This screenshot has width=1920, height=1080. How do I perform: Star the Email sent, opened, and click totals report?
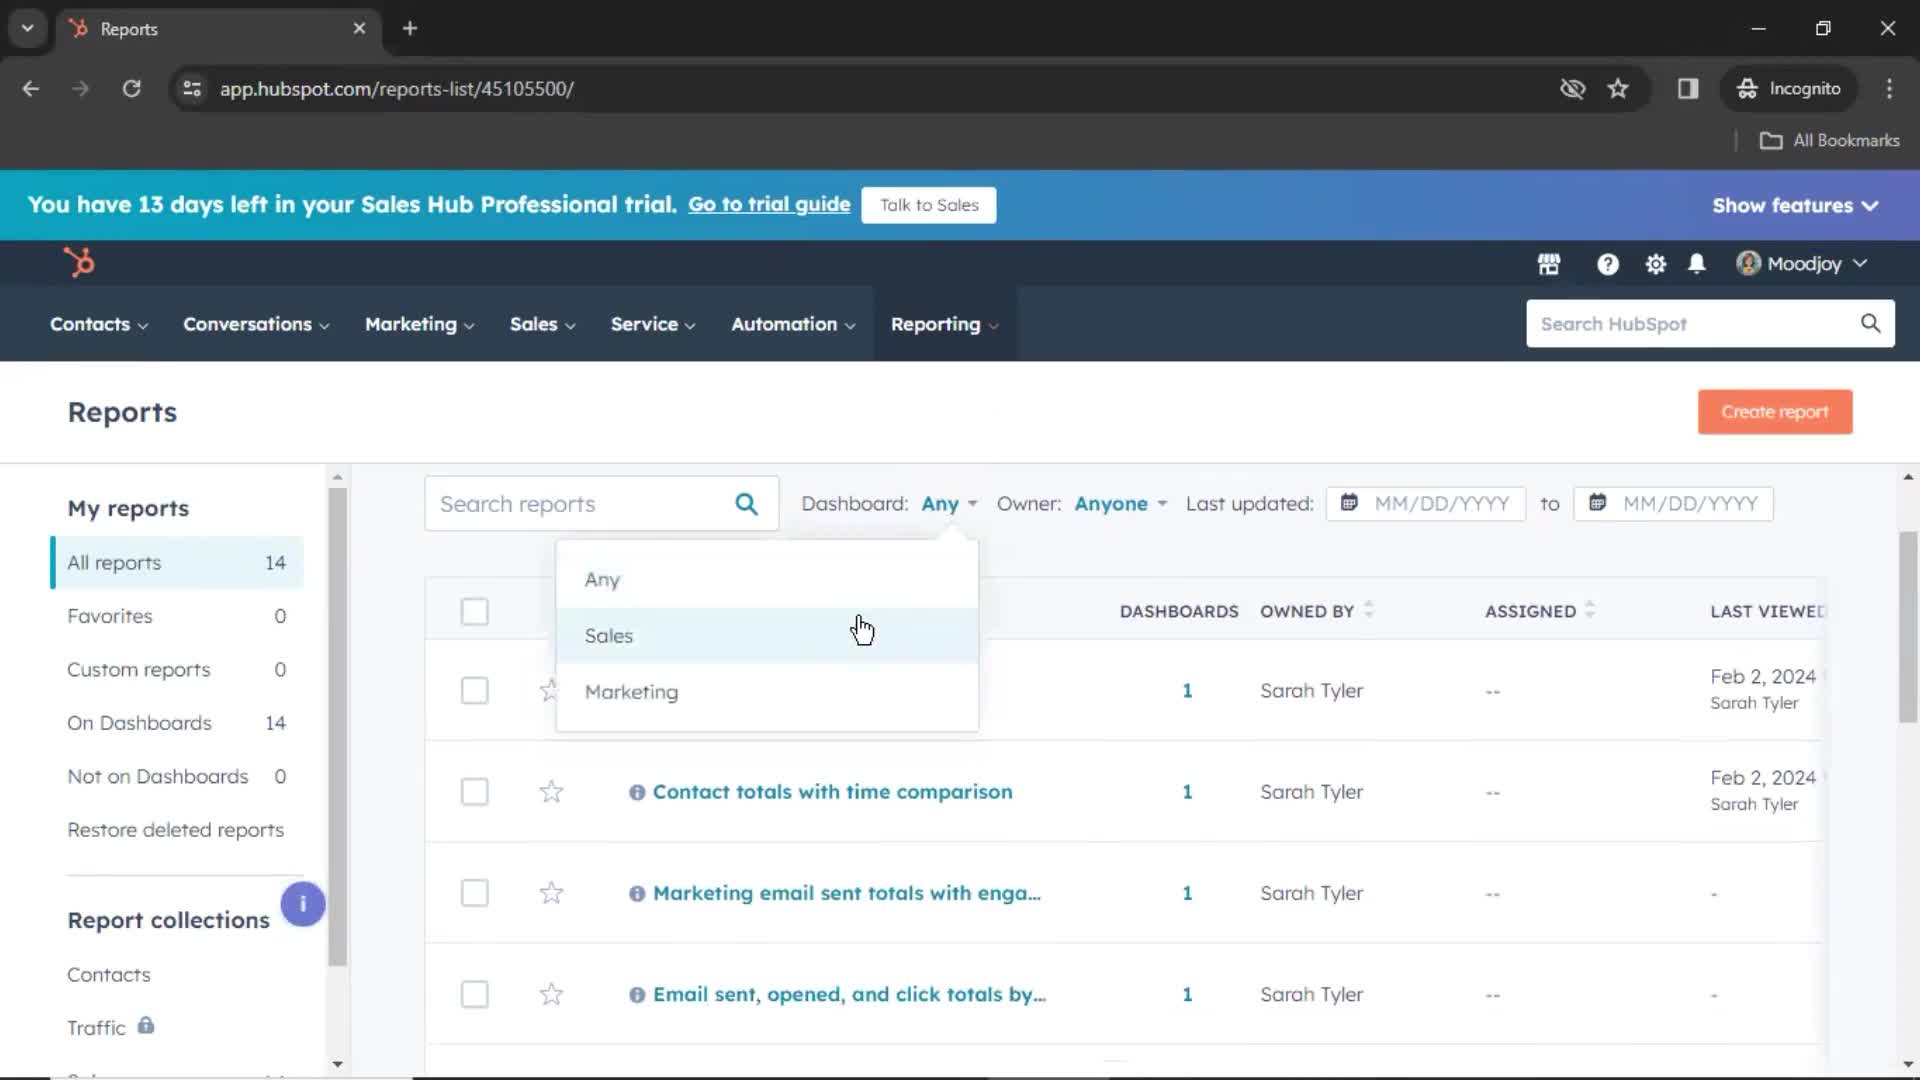pos(551,994)
